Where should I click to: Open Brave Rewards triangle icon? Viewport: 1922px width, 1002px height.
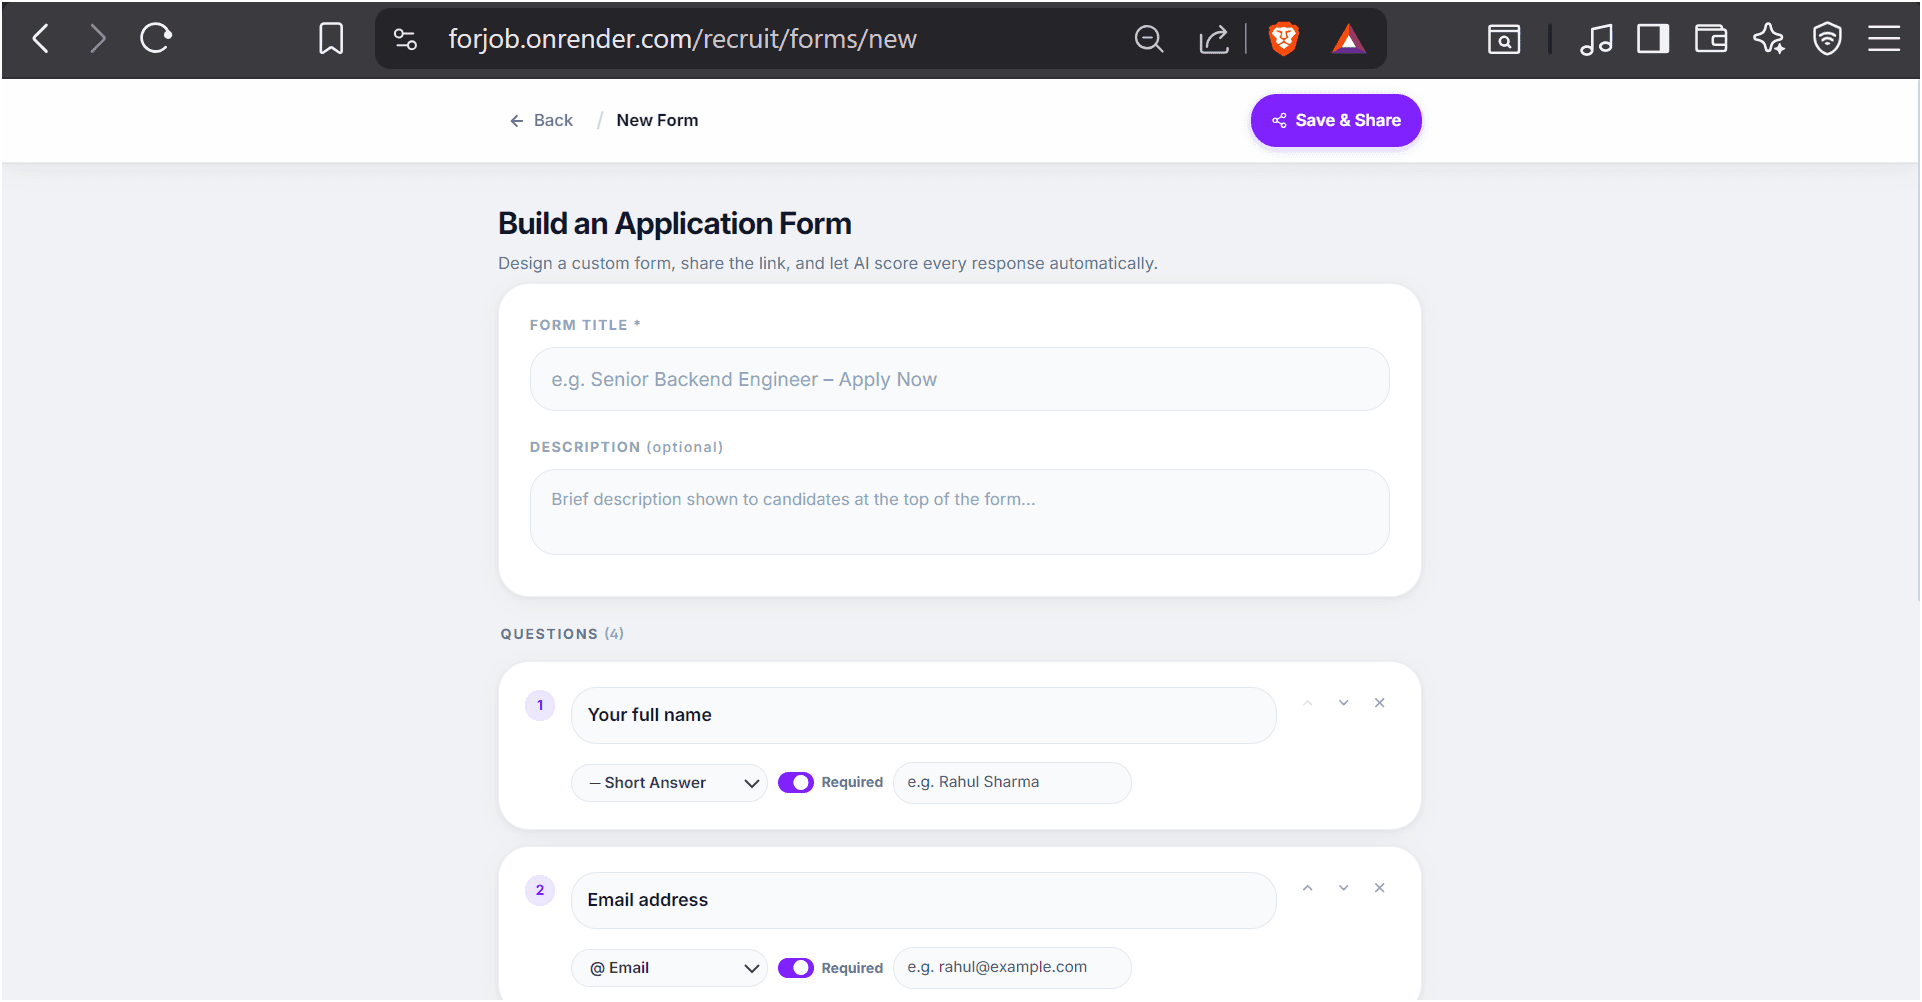(x=1348, y=39)
